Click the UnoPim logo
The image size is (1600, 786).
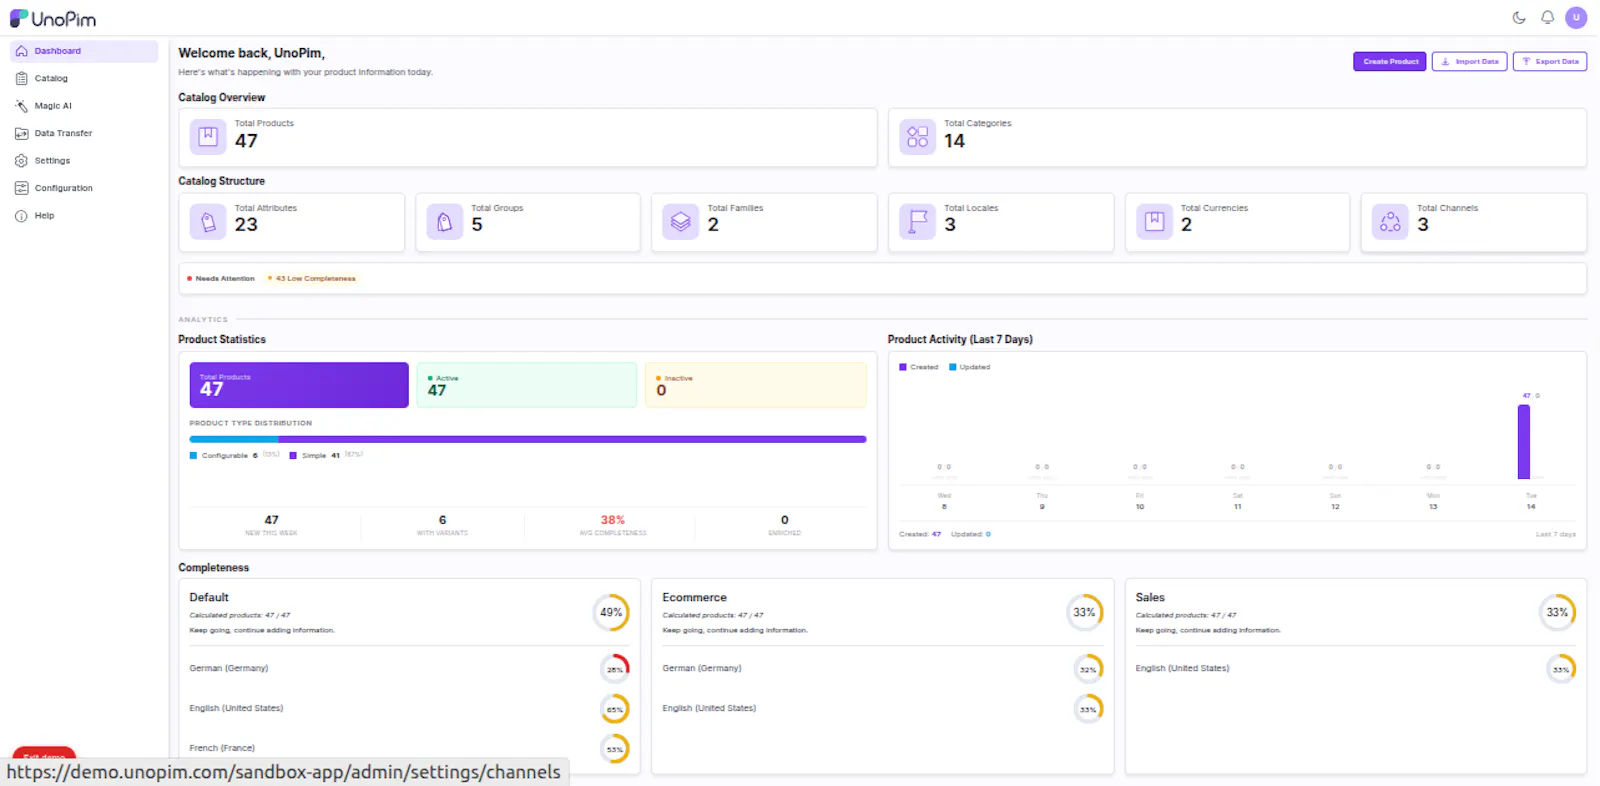click(x=53, y=18)
